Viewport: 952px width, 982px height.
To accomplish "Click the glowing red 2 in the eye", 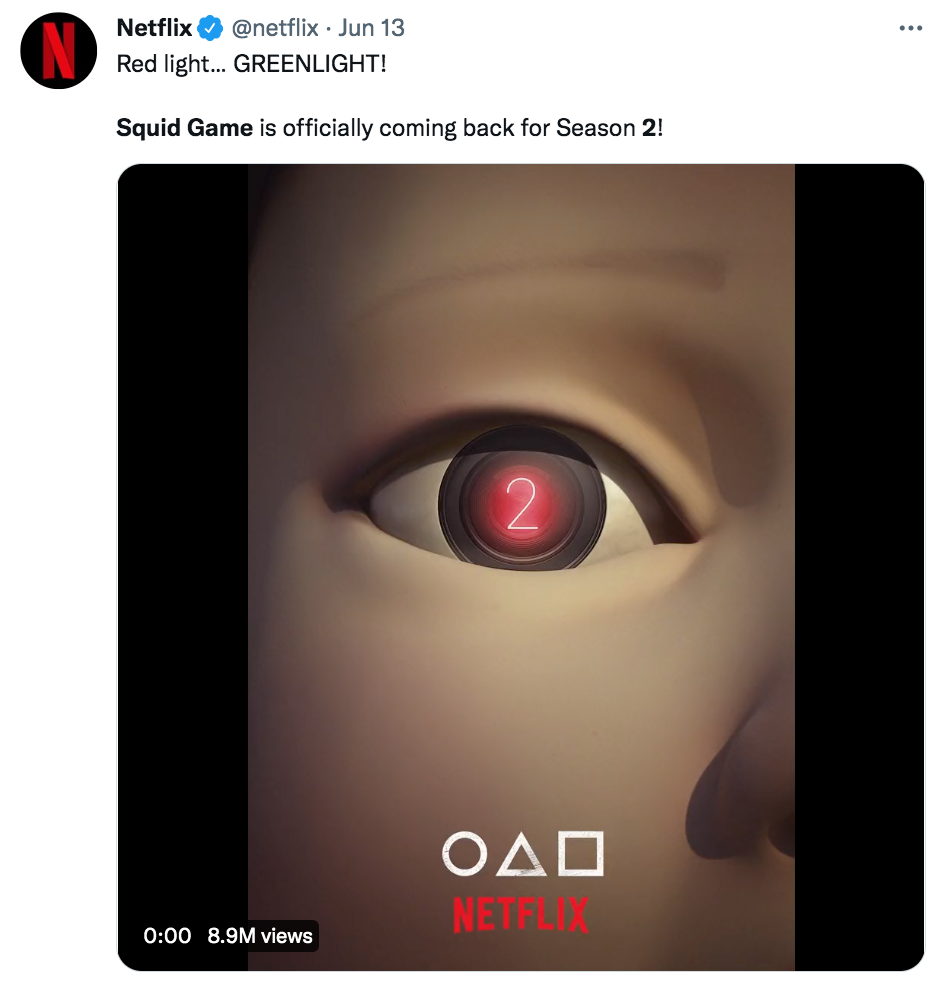I will coord(522,504).
